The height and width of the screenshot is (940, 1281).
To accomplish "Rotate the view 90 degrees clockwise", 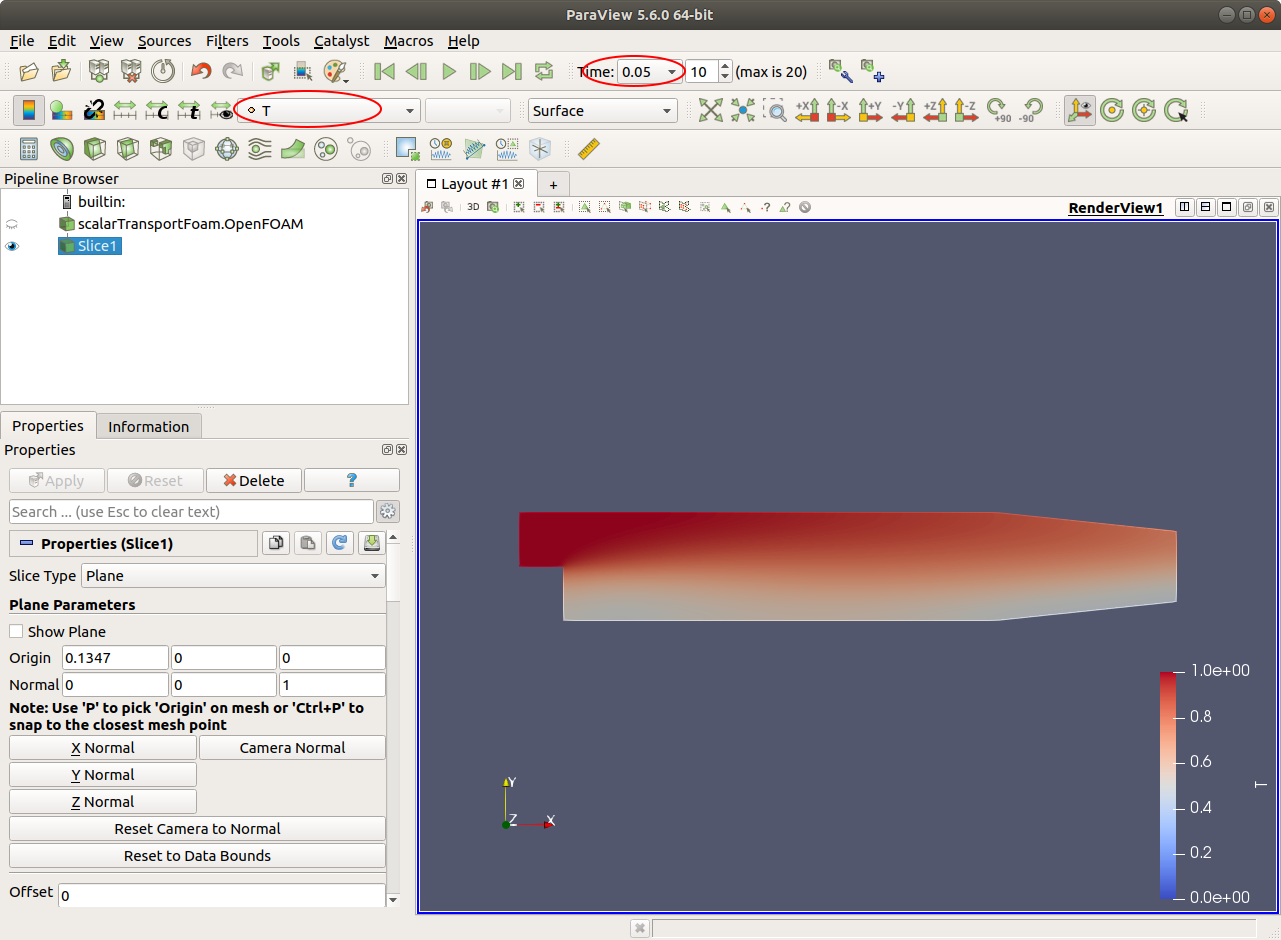I will [998, 110].
